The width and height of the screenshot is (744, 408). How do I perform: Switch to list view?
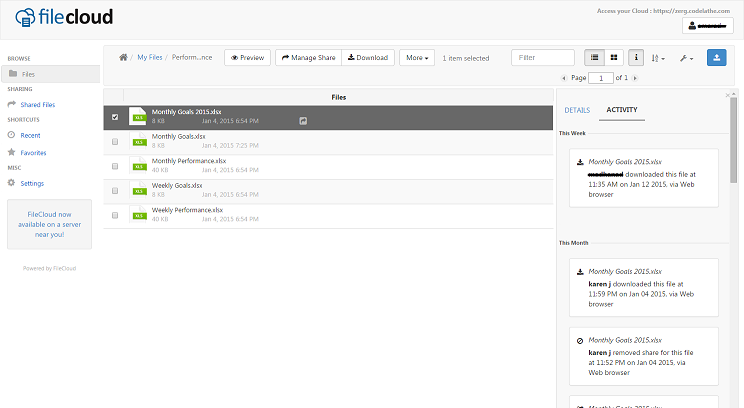pos(595,57)
